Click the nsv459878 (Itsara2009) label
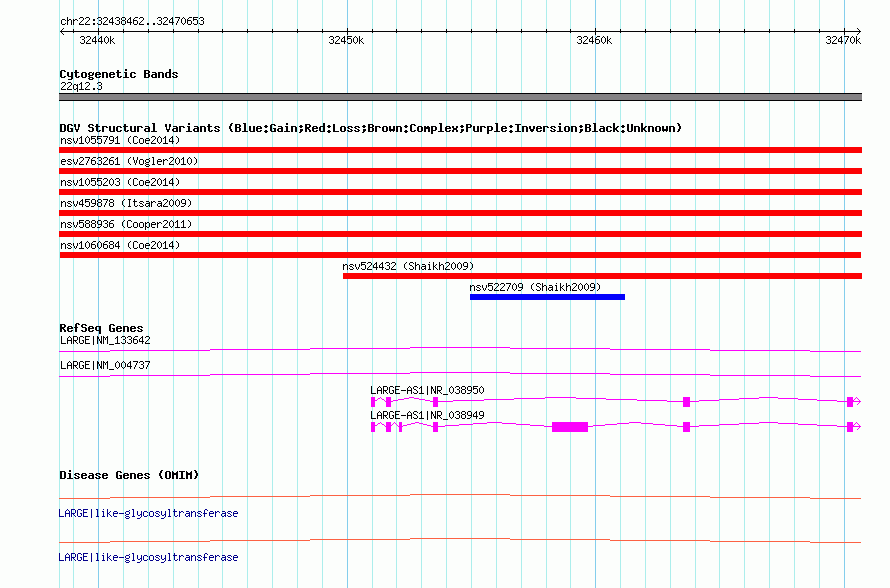The width and height of the screenshot is (890, 588). pos(126,203)
